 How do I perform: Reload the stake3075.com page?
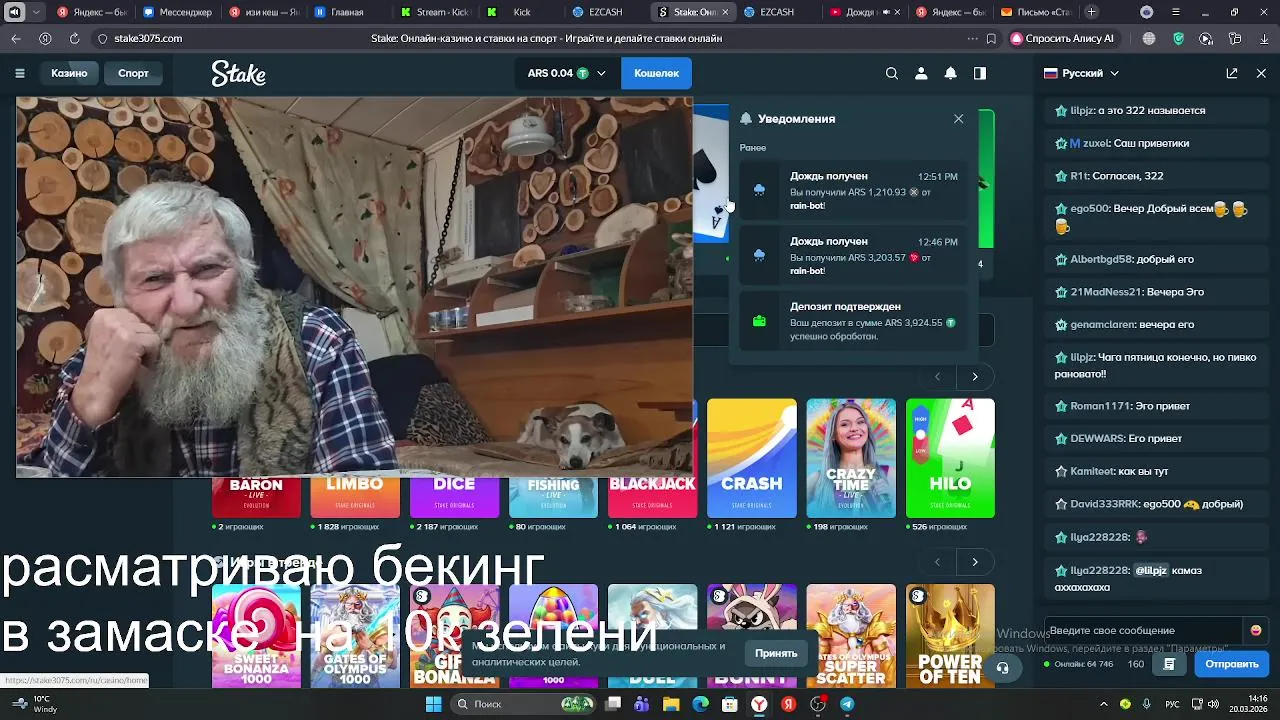click(x=74, y=38)
